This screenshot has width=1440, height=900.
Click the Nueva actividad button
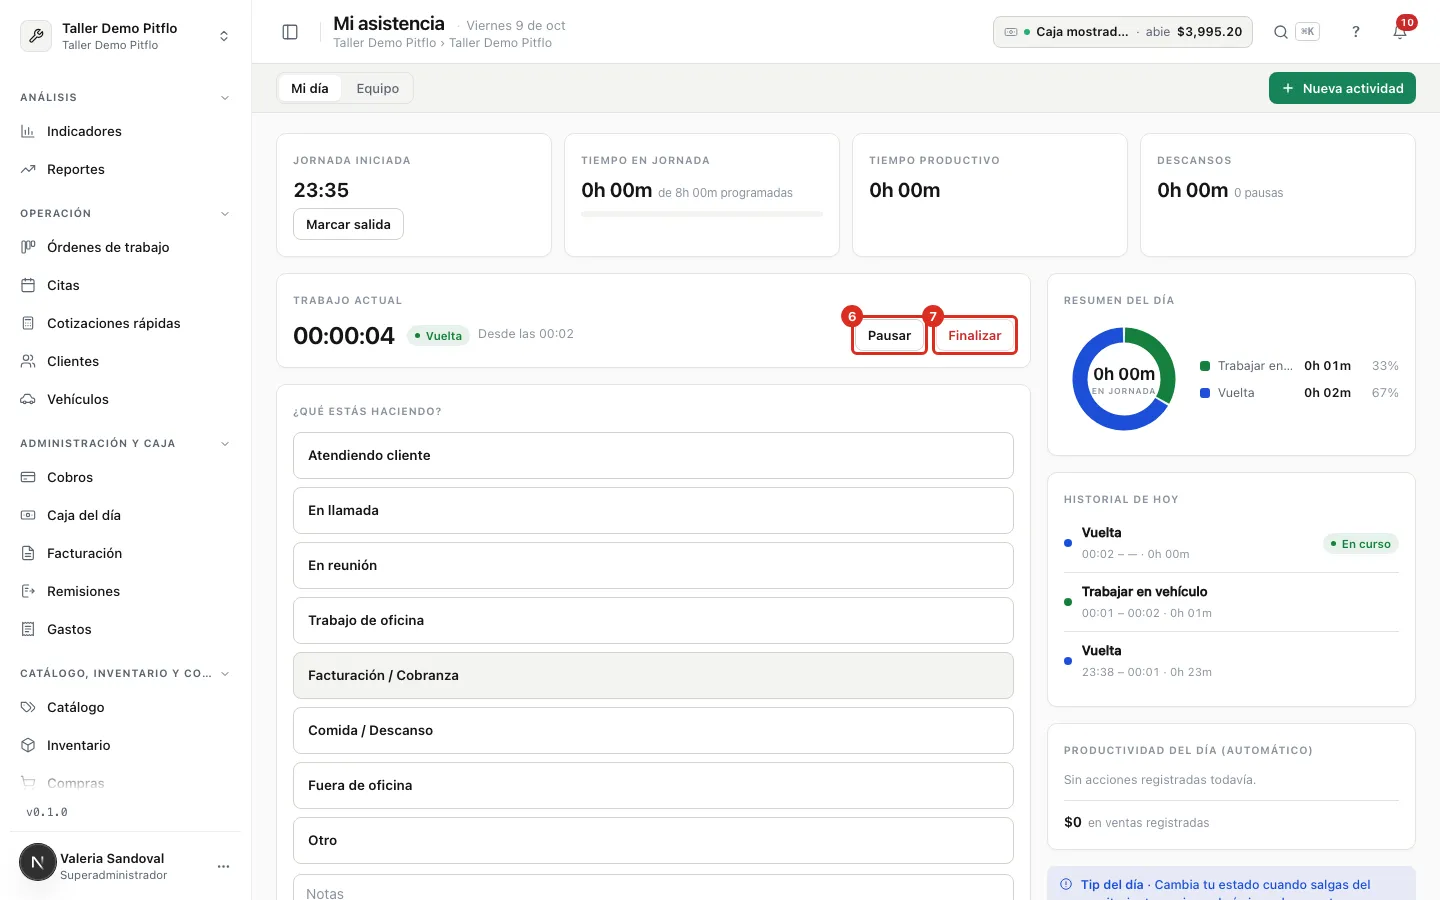pos(1342,88)
